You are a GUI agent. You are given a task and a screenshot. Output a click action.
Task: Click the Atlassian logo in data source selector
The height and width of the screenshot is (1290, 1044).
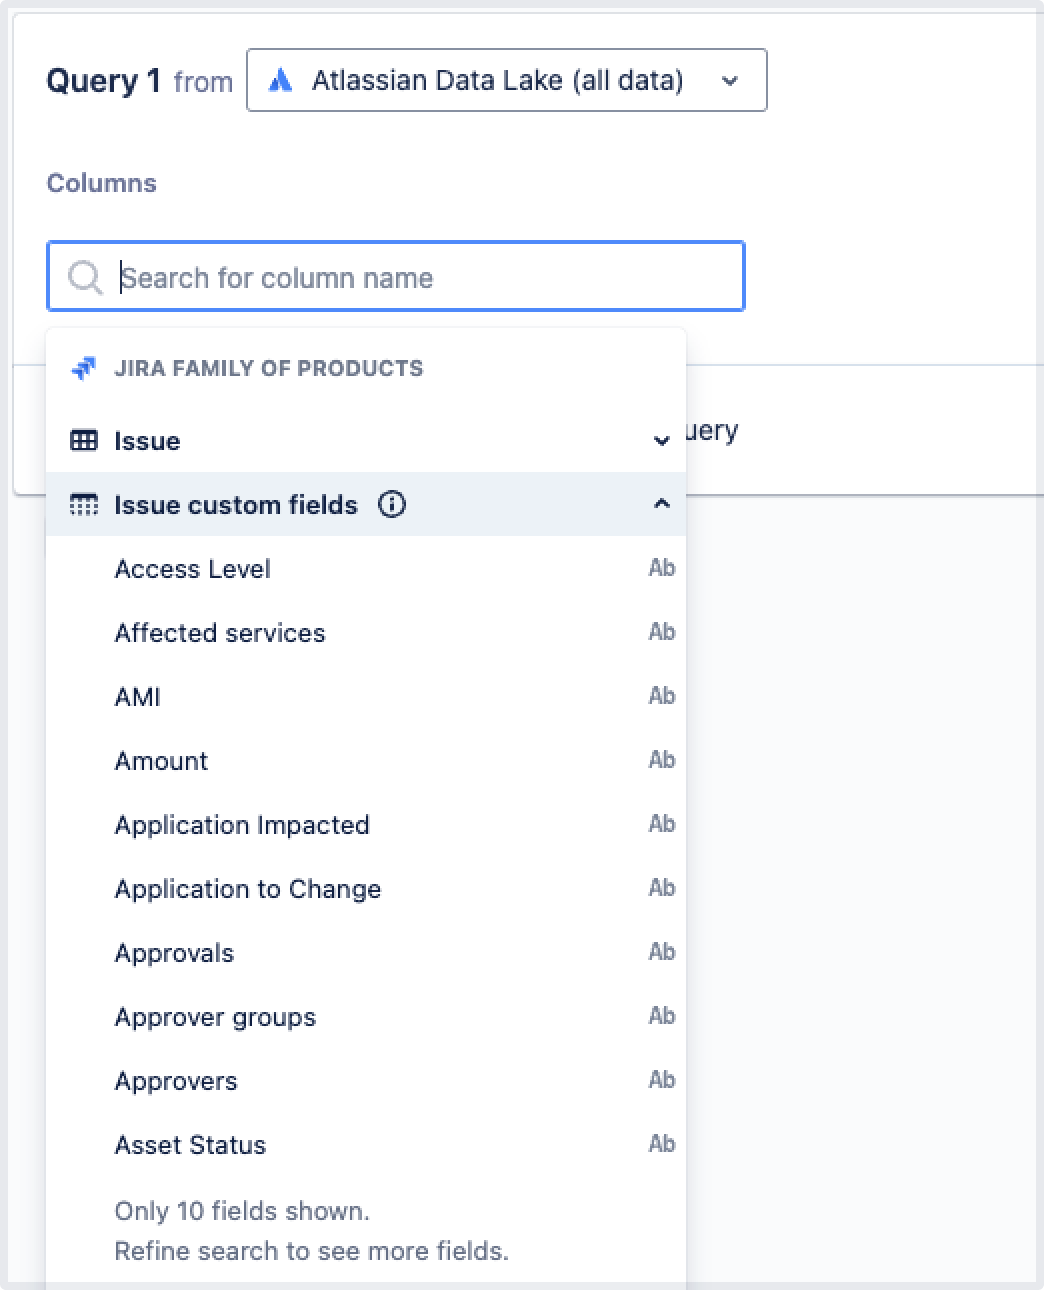(x=281, y=80)
